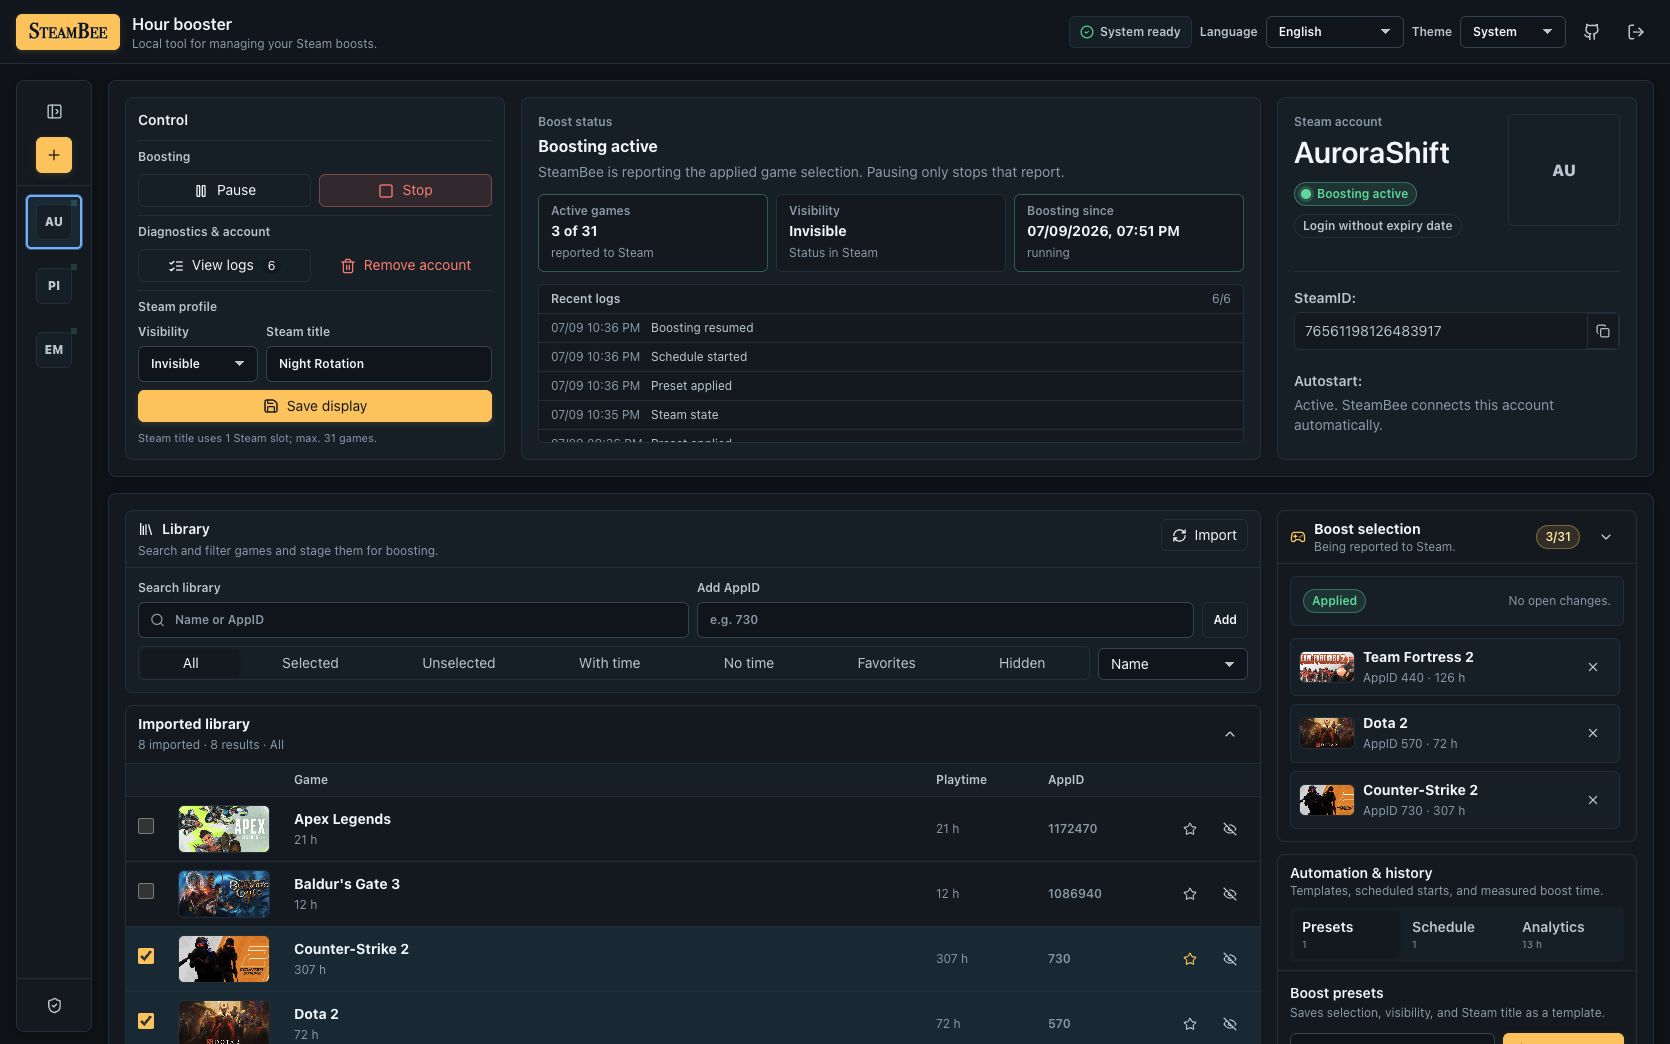
Task: Filter library by Selected
Action: point(310,663)
